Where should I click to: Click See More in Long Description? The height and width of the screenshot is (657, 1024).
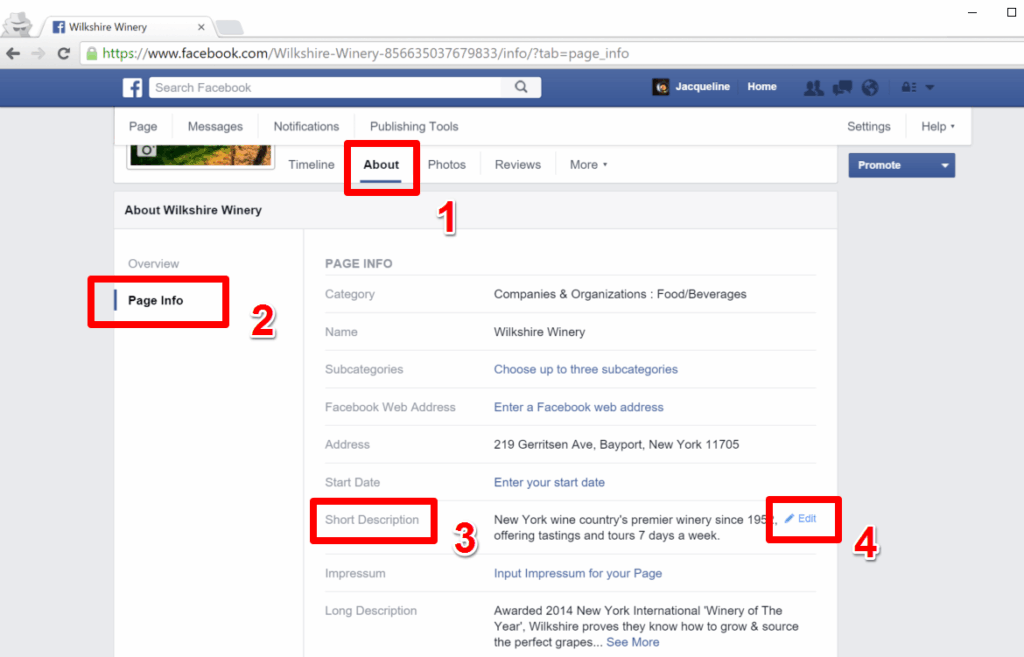pyautogui.click(x=633, y=643)
